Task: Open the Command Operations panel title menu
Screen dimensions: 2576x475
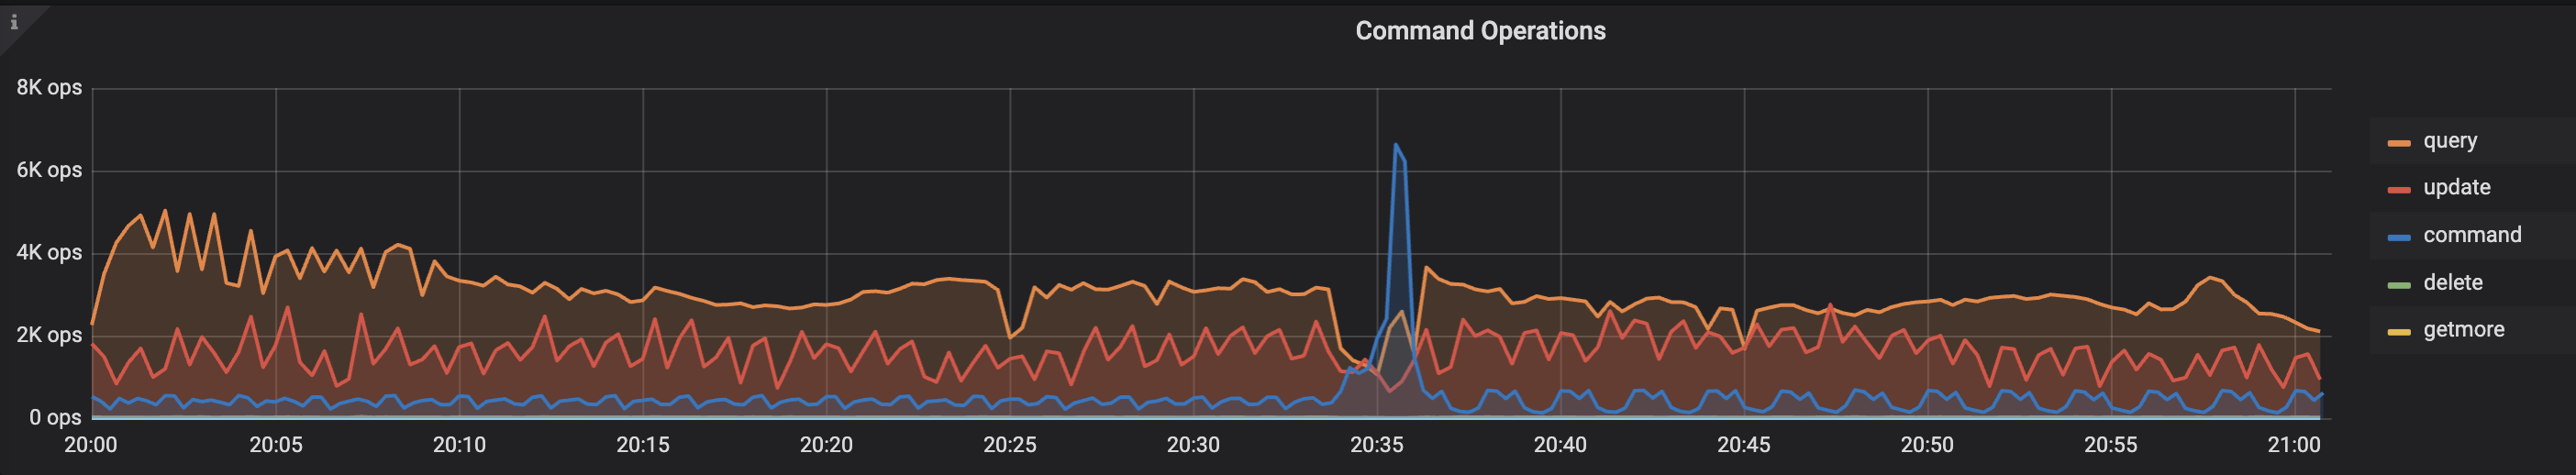Action: point(1479,31)
